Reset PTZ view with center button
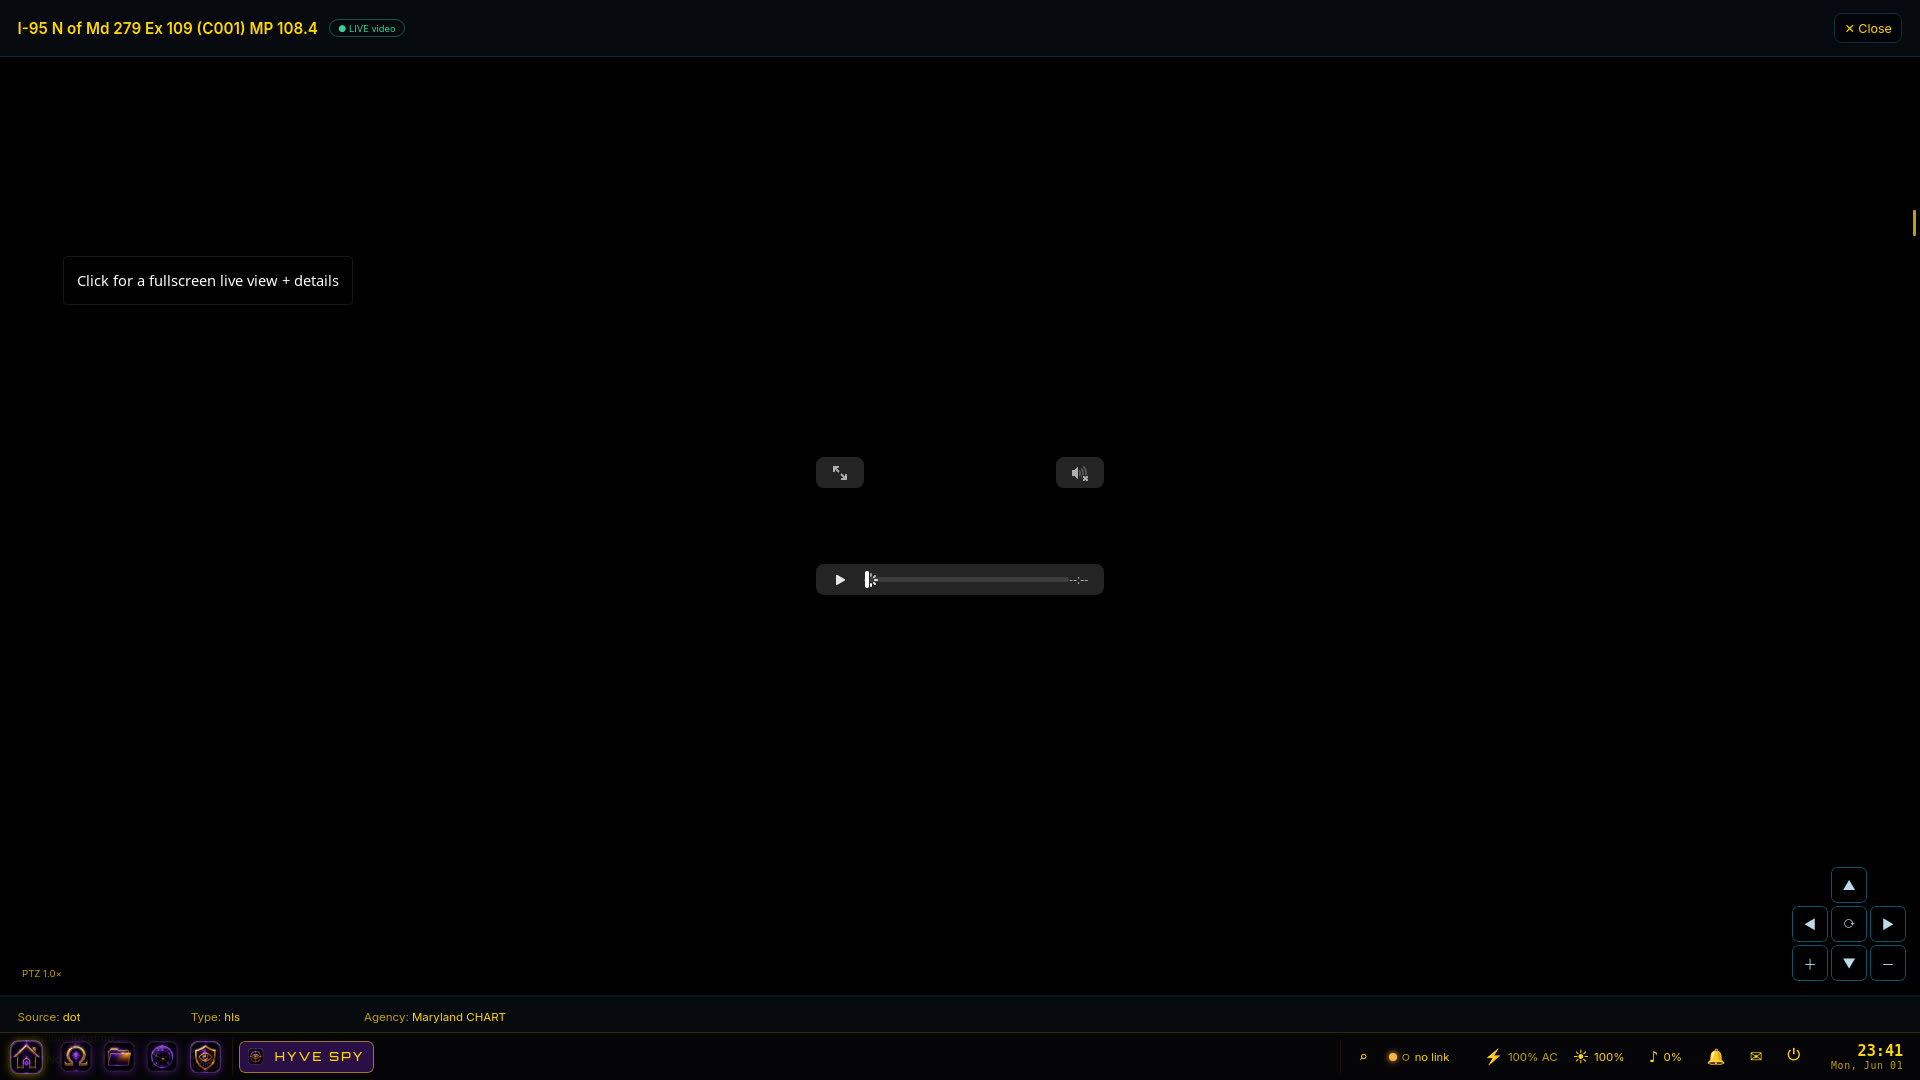 click(1849, 924)
